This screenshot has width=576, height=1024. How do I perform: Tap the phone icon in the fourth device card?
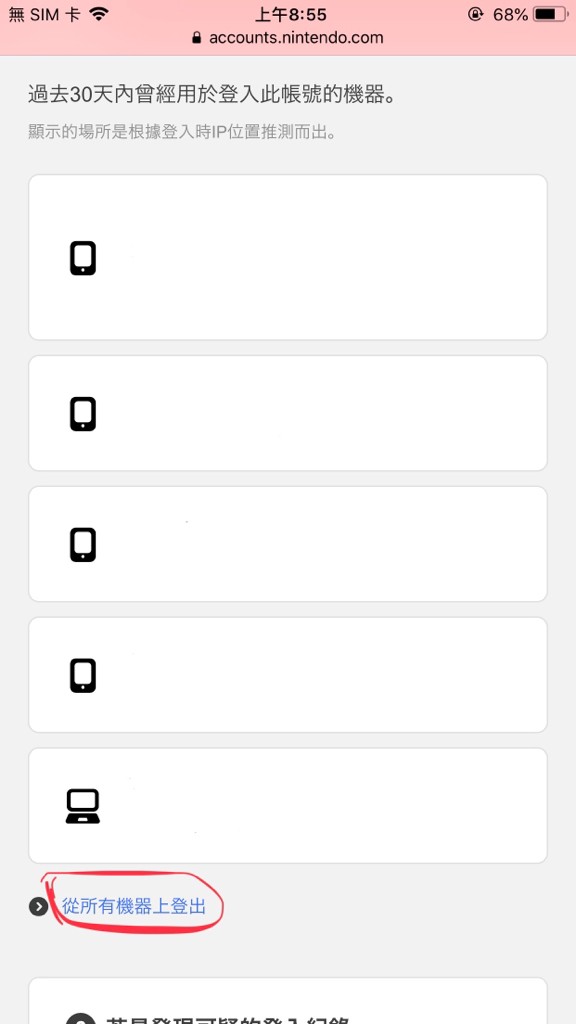[83, 675]
